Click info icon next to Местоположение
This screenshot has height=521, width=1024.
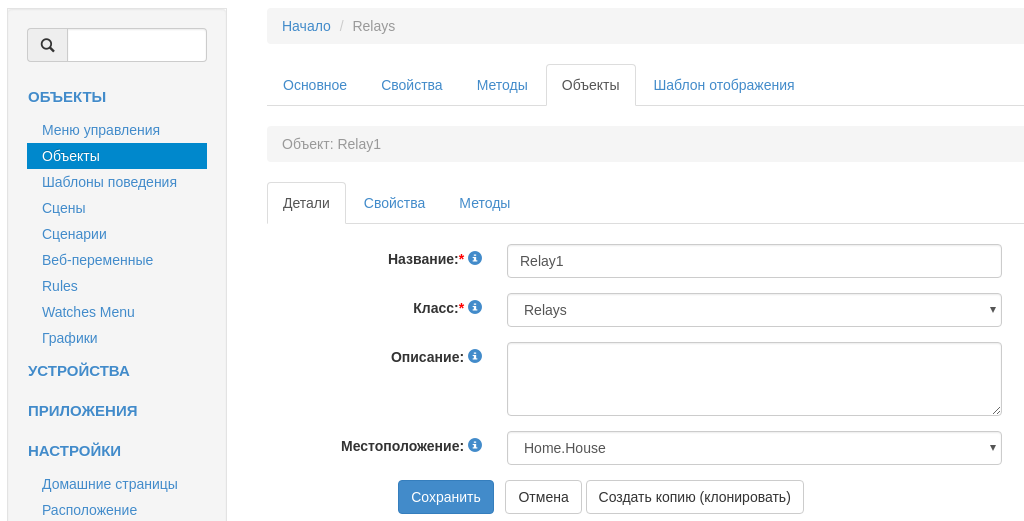pyautogui.click(x=475, y=445)
